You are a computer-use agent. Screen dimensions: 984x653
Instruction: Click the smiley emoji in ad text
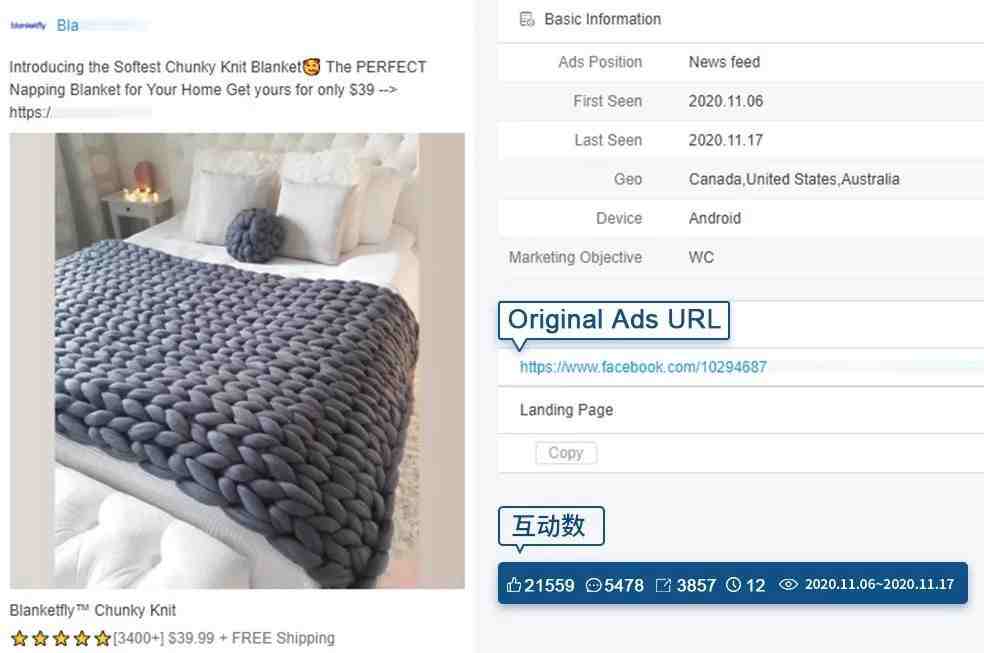point(311,66)
